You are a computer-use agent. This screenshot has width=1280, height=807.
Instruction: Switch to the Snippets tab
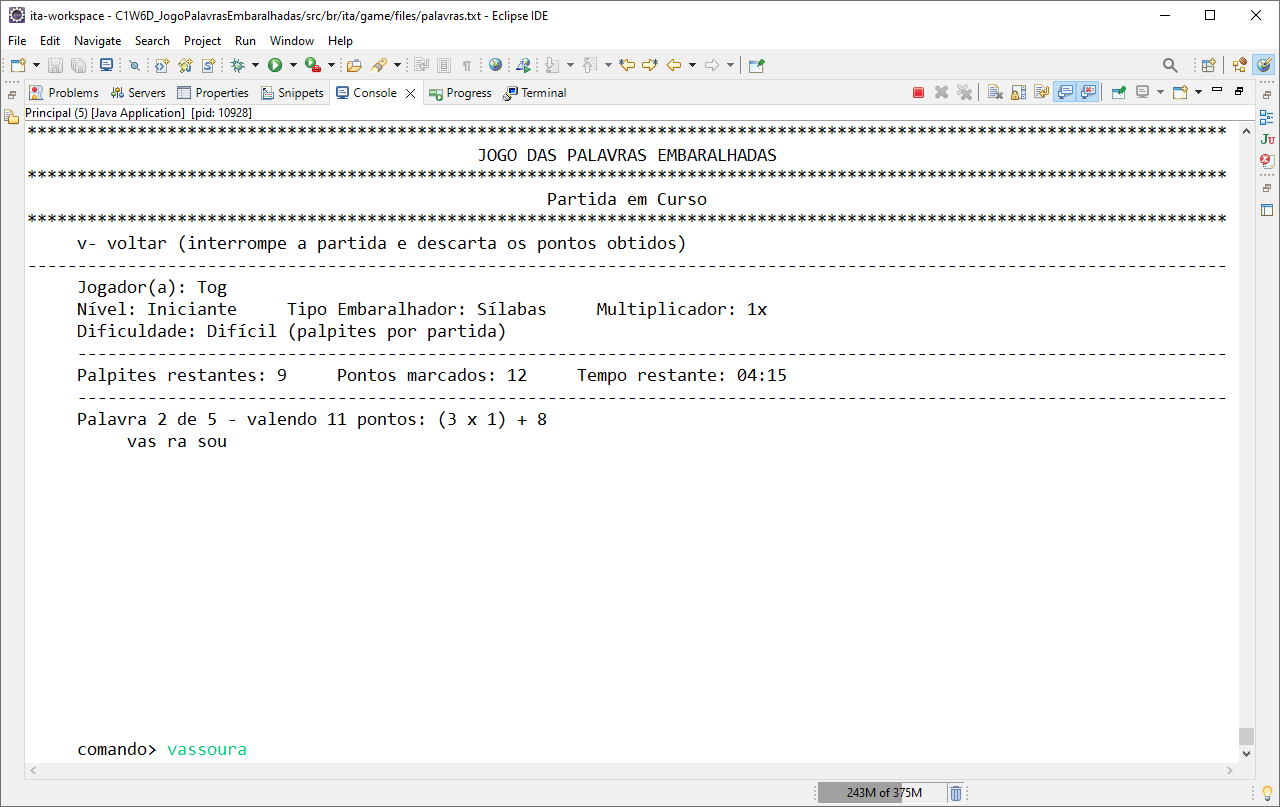coord(293,93)
